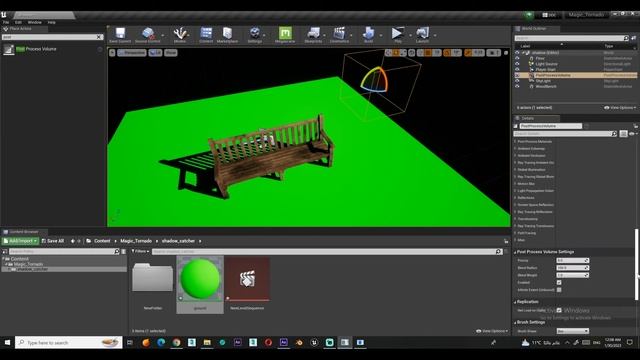
Task: Go to Magic_Tornado breadcrumb
Action: (136, 241)
